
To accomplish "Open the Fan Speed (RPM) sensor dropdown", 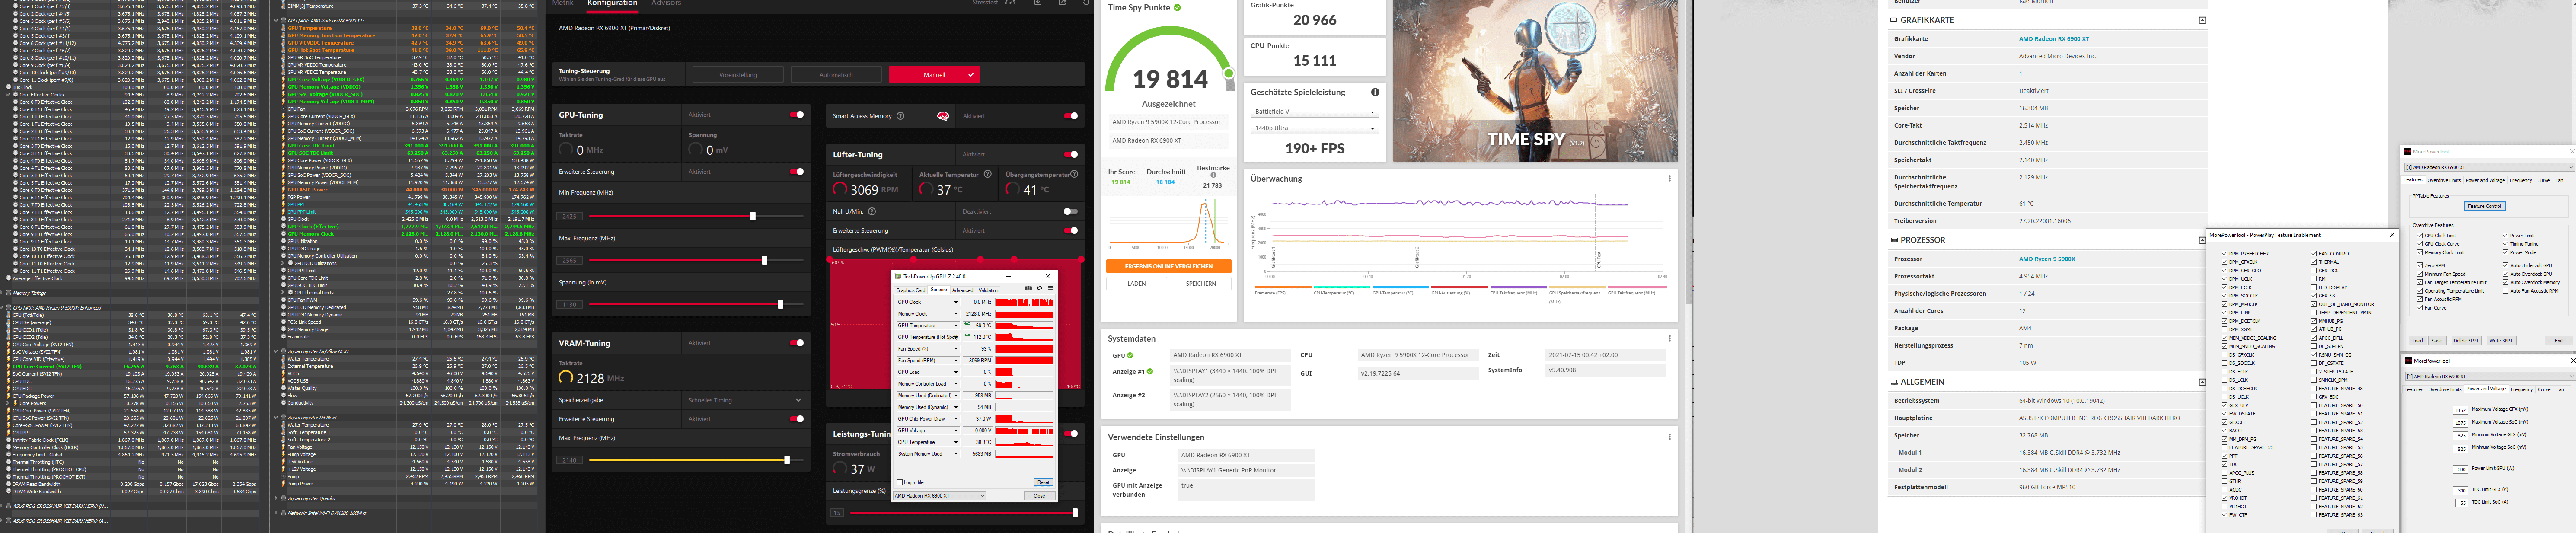I will (928, 360).
